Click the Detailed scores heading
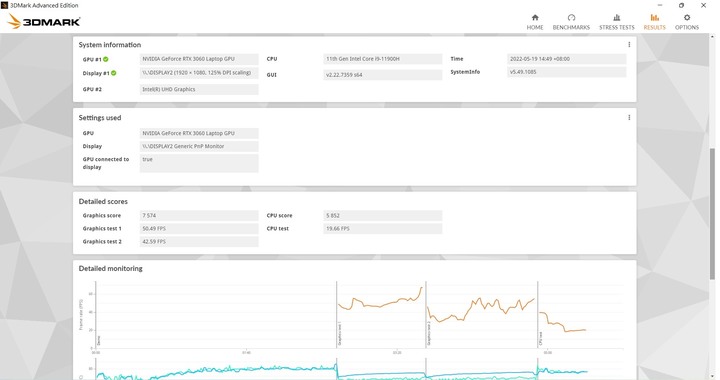 tap(103, 201)
